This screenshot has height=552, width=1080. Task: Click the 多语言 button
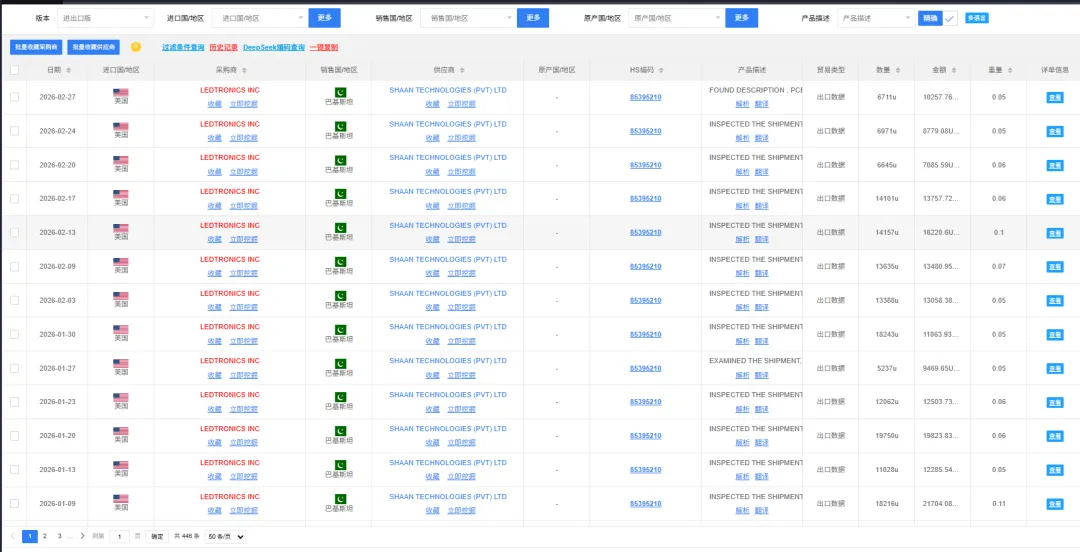click(x=977, y=18)
